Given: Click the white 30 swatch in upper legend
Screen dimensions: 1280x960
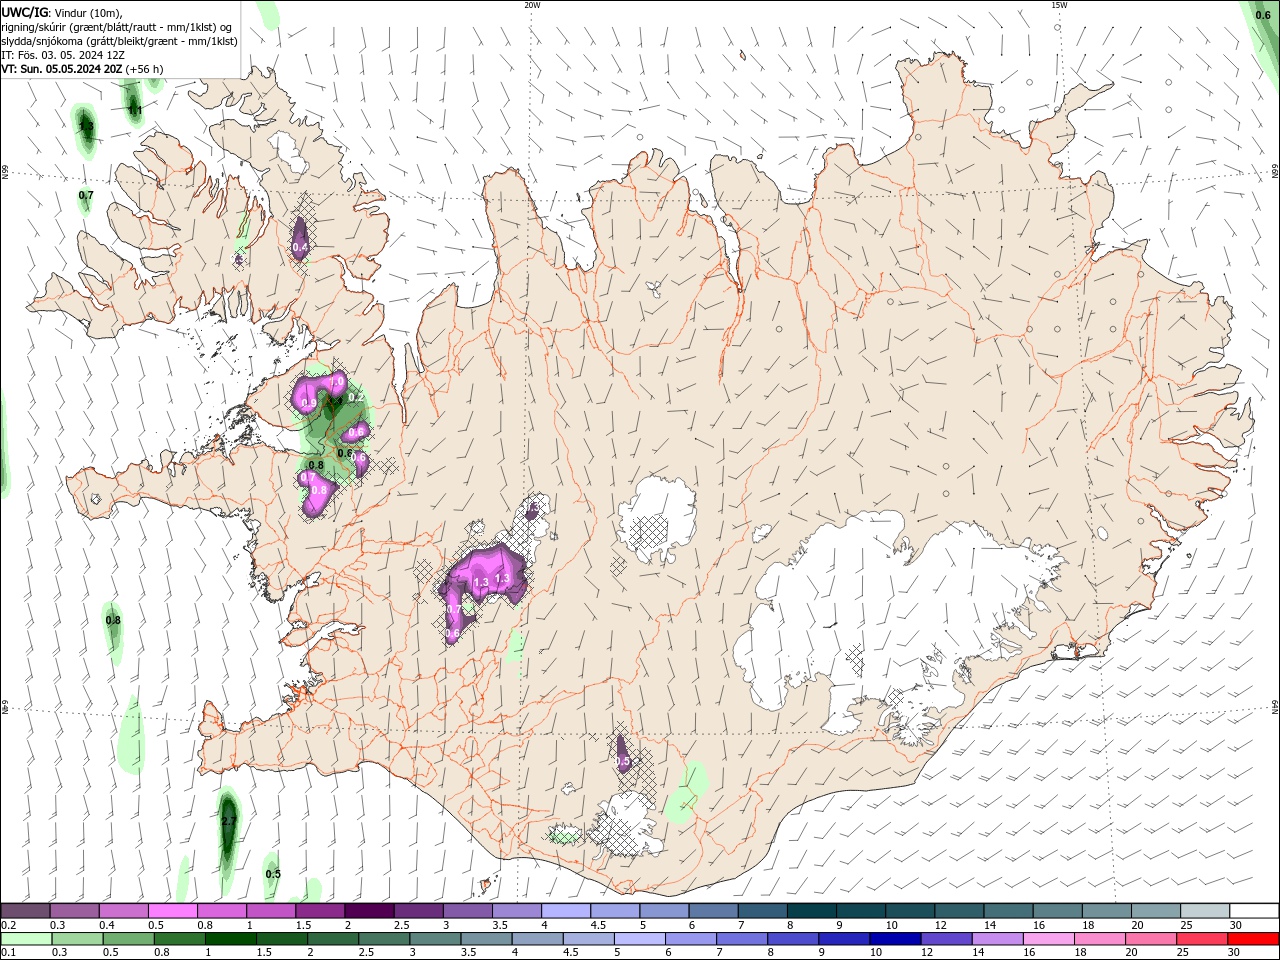Looking at the screenshot, I should [1254, 911].
